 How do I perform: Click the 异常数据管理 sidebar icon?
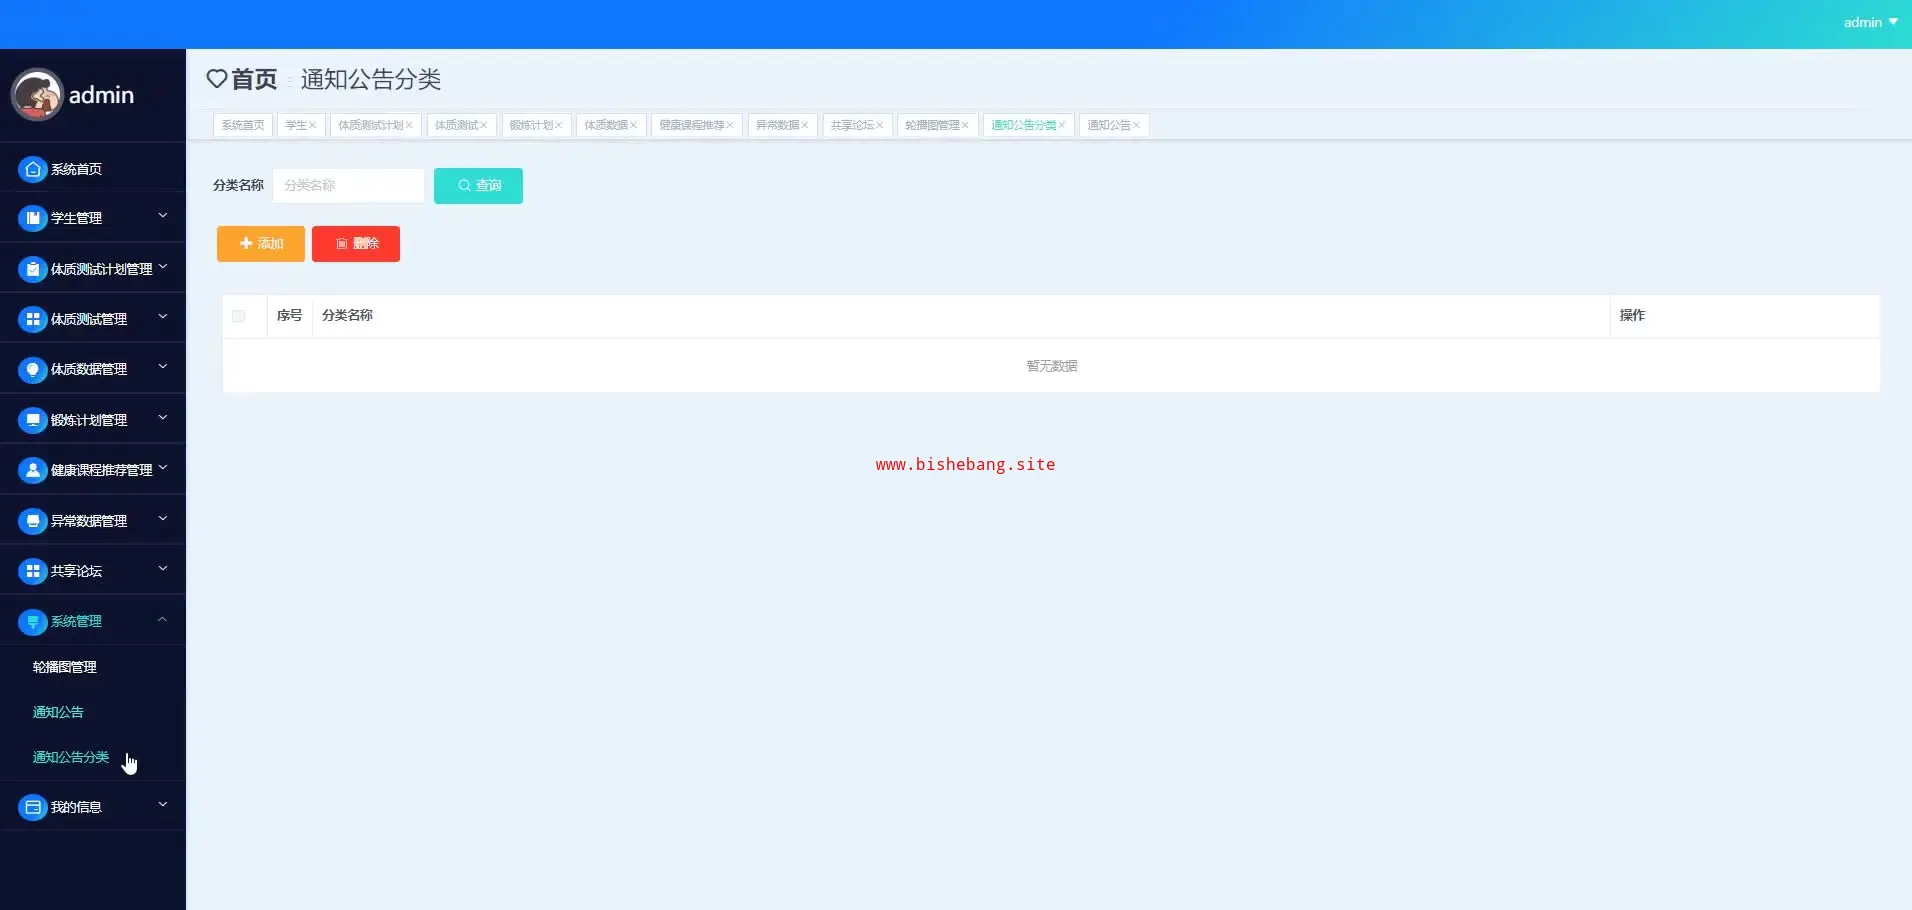pos(33,521)
